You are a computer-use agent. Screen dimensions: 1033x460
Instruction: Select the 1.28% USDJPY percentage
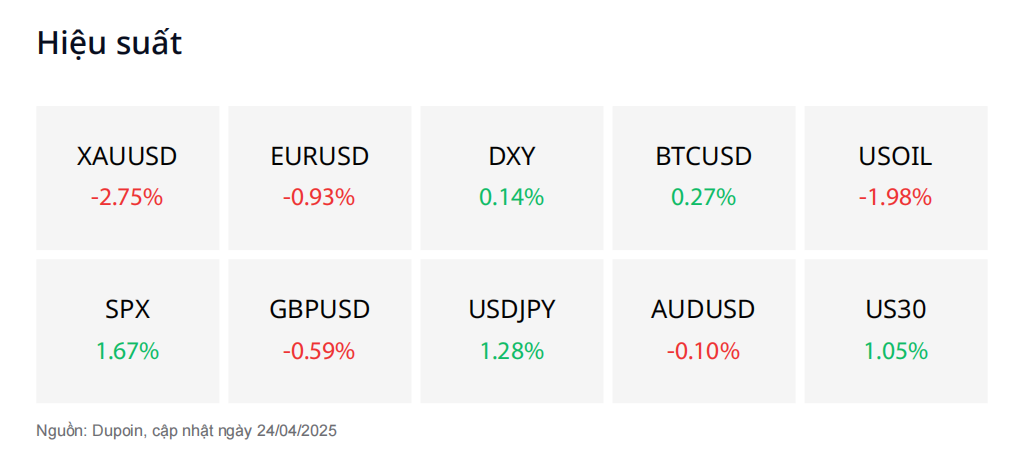[x=512, y=351]
